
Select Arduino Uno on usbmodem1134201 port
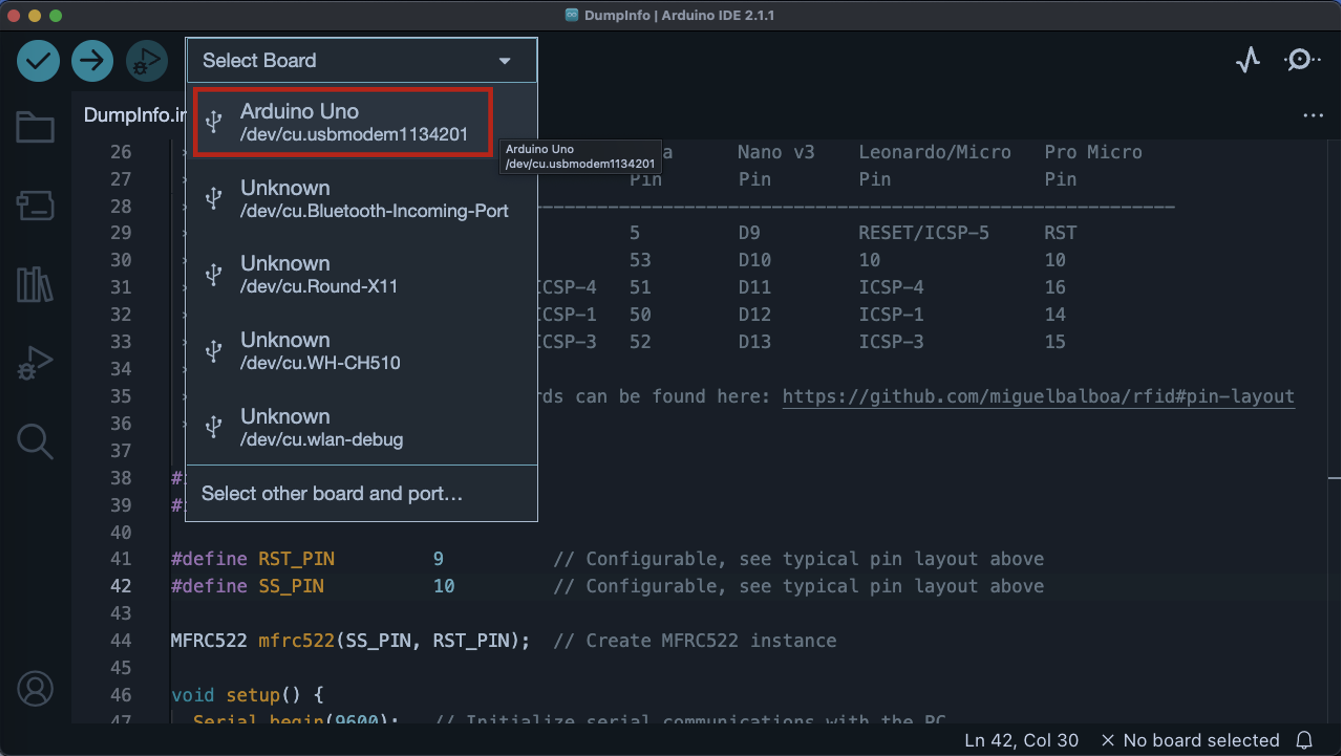point(343,122)
